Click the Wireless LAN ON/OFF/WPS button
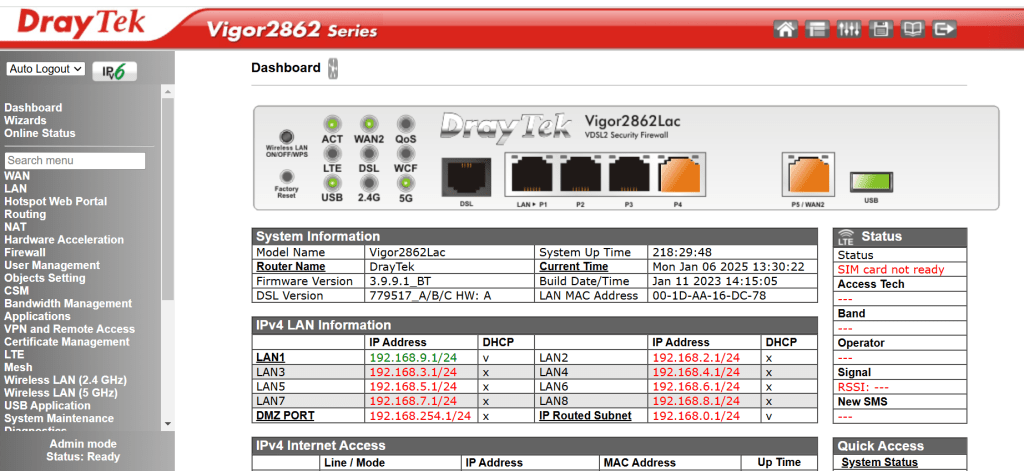Screen dimensions: 1024x471 click(286, 137)
